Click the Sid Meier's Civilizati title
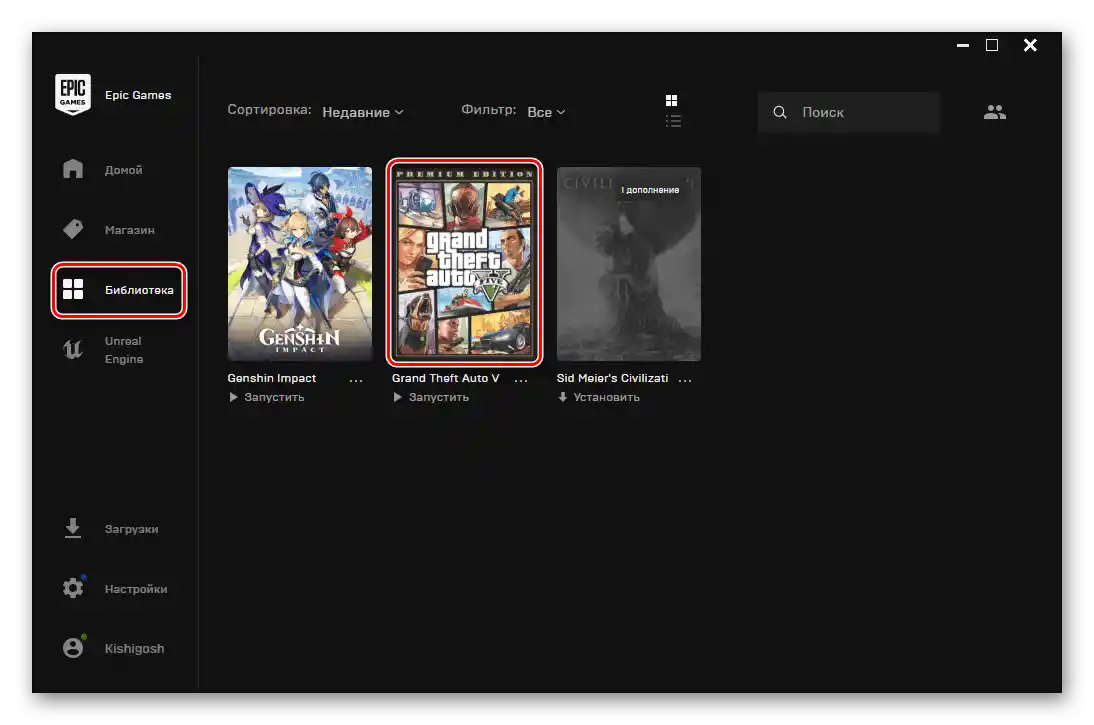Screen dimensions: 1094x725 613,378
